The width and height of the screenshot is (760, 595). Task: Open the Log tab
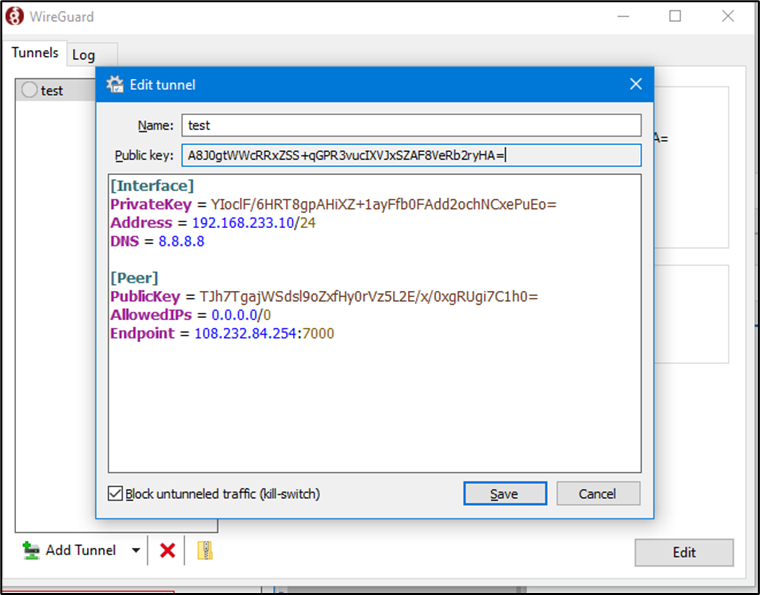pyautogui.click(x=83, y=55)
